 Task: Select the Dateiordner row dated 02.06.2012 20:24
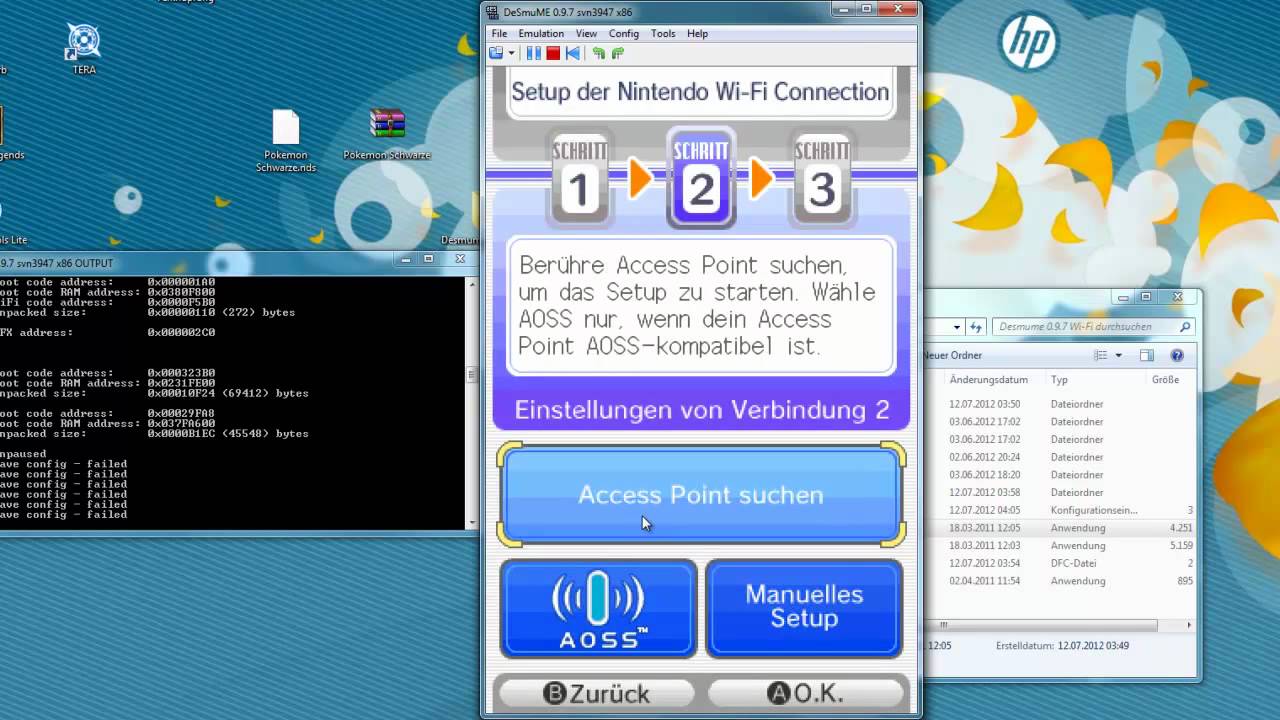pos(1060,457)
